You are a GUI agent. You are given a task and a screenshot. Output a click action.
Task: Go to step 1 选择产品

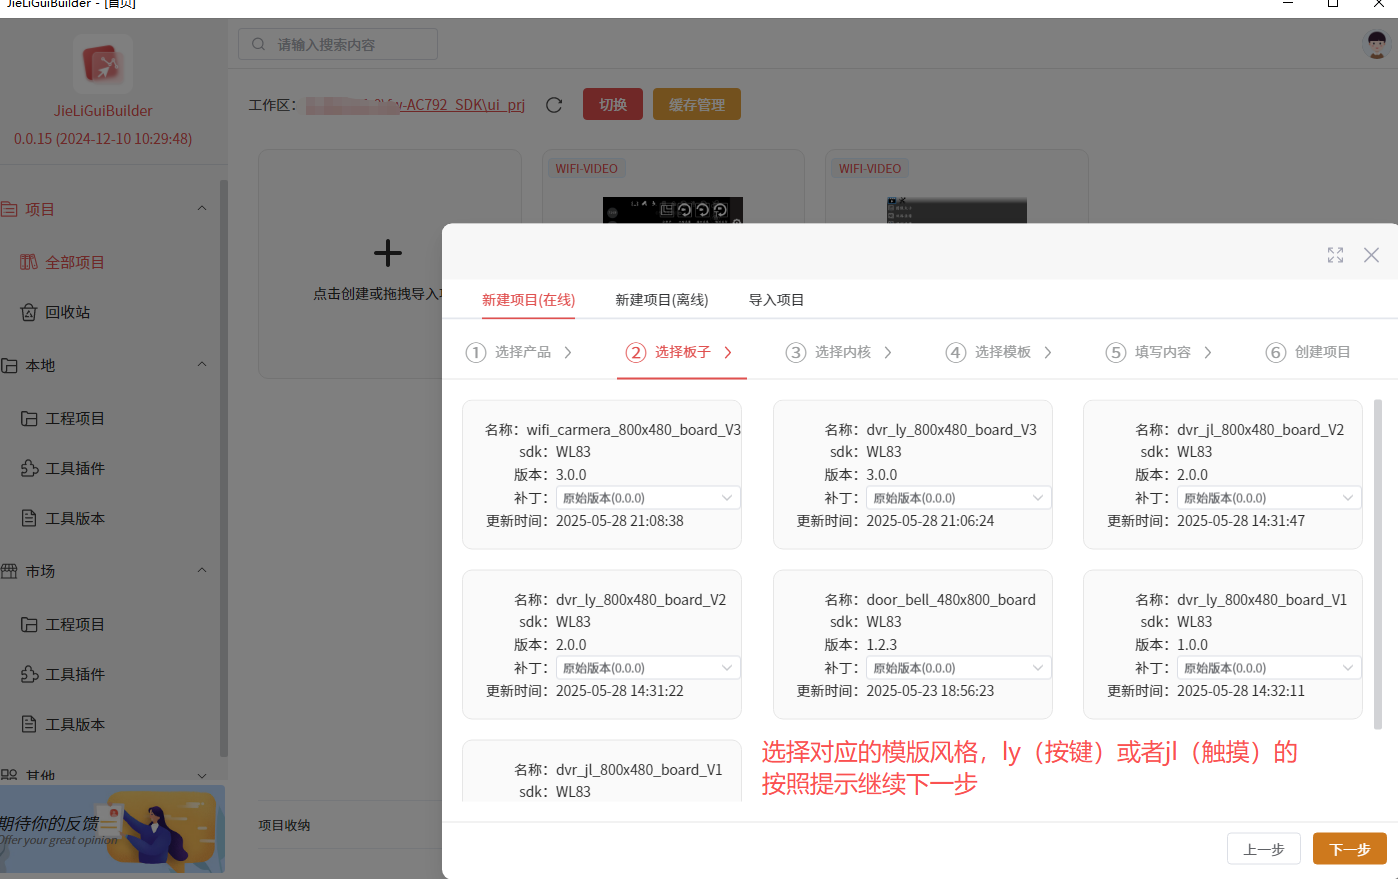[519, 352]
